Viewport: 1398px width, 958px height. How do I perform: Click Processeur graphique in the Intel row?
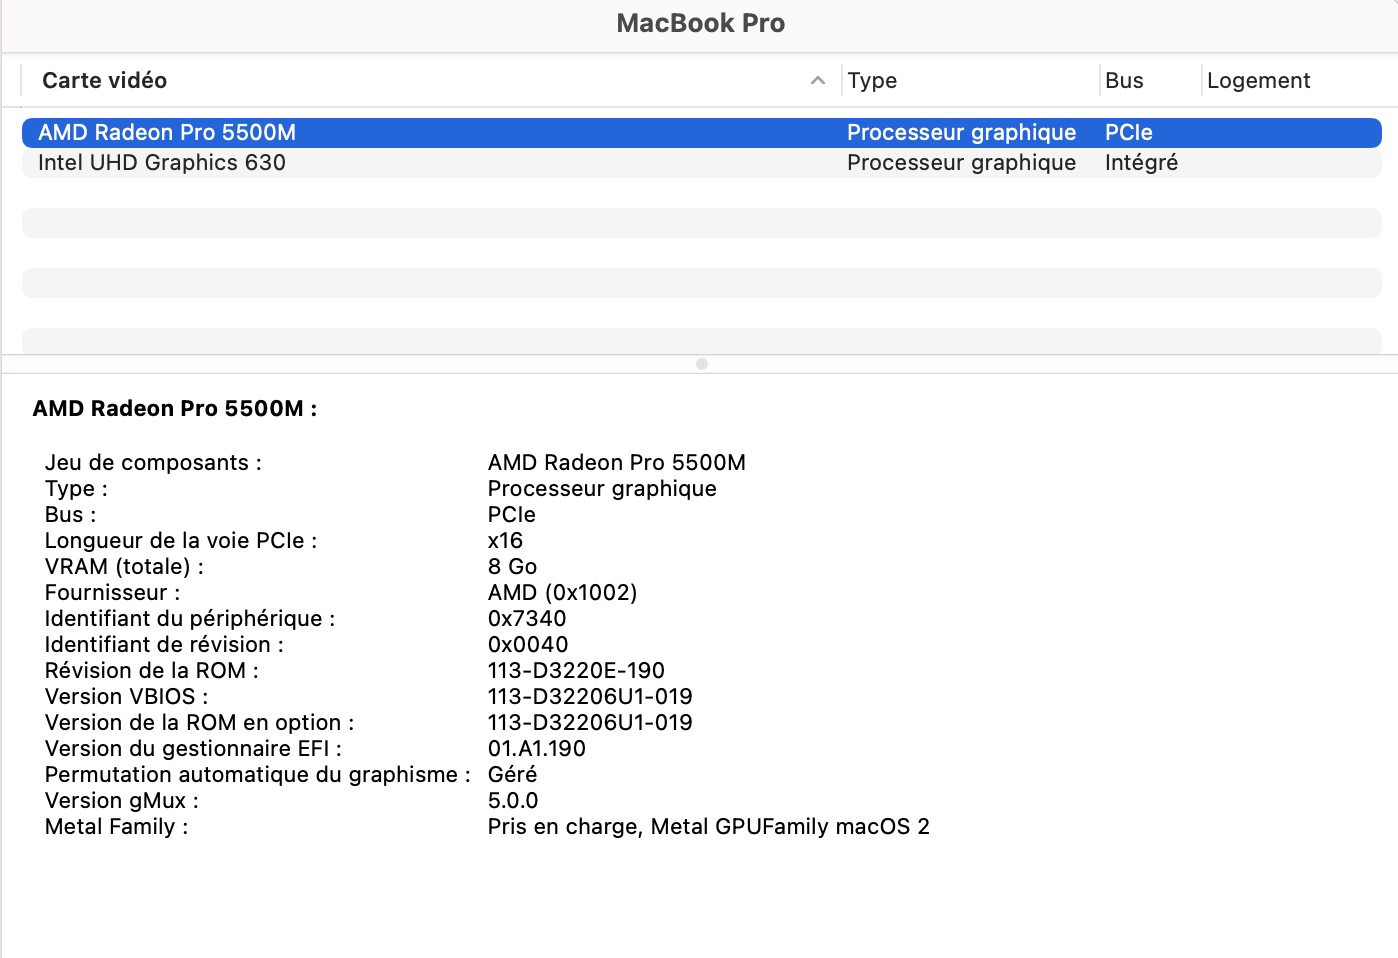click(x=961, y=163)
